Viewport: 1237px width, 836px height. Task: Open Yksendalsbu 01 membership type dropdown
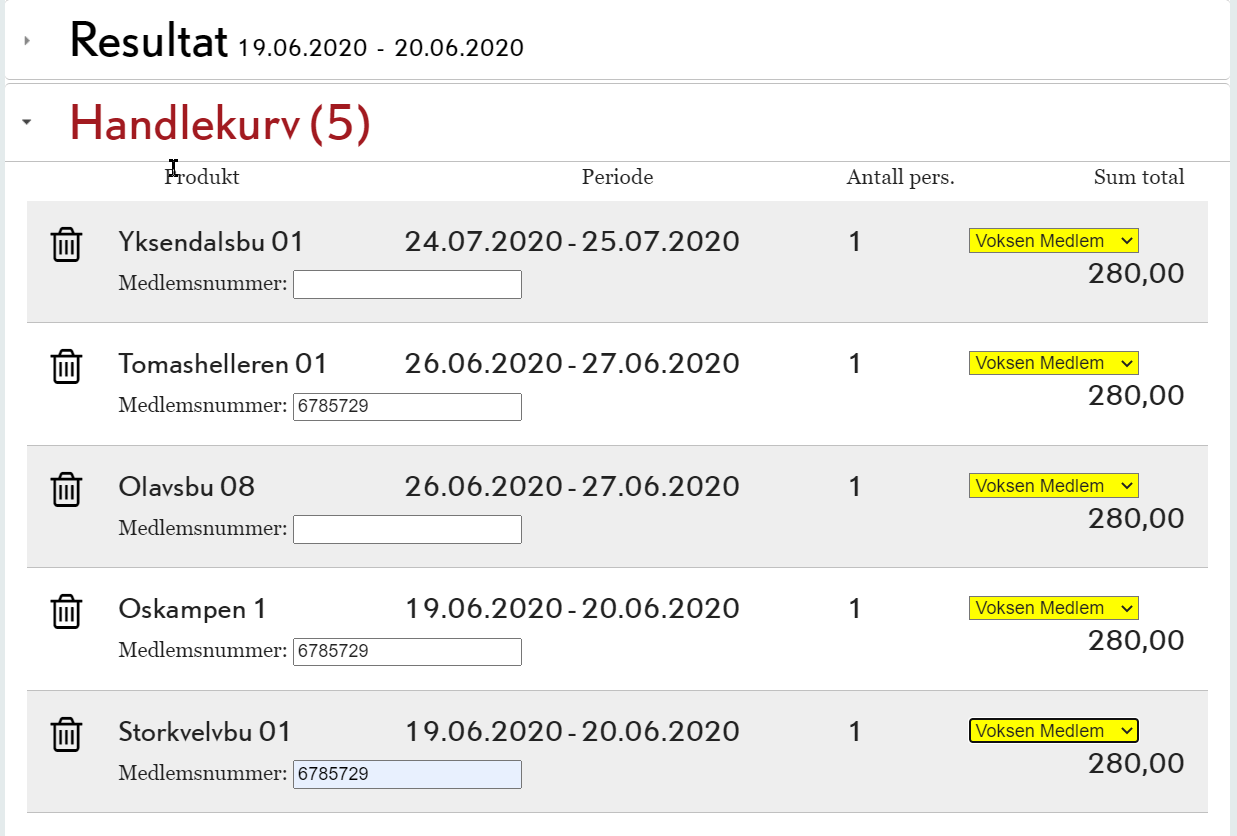click(1053, 241)
